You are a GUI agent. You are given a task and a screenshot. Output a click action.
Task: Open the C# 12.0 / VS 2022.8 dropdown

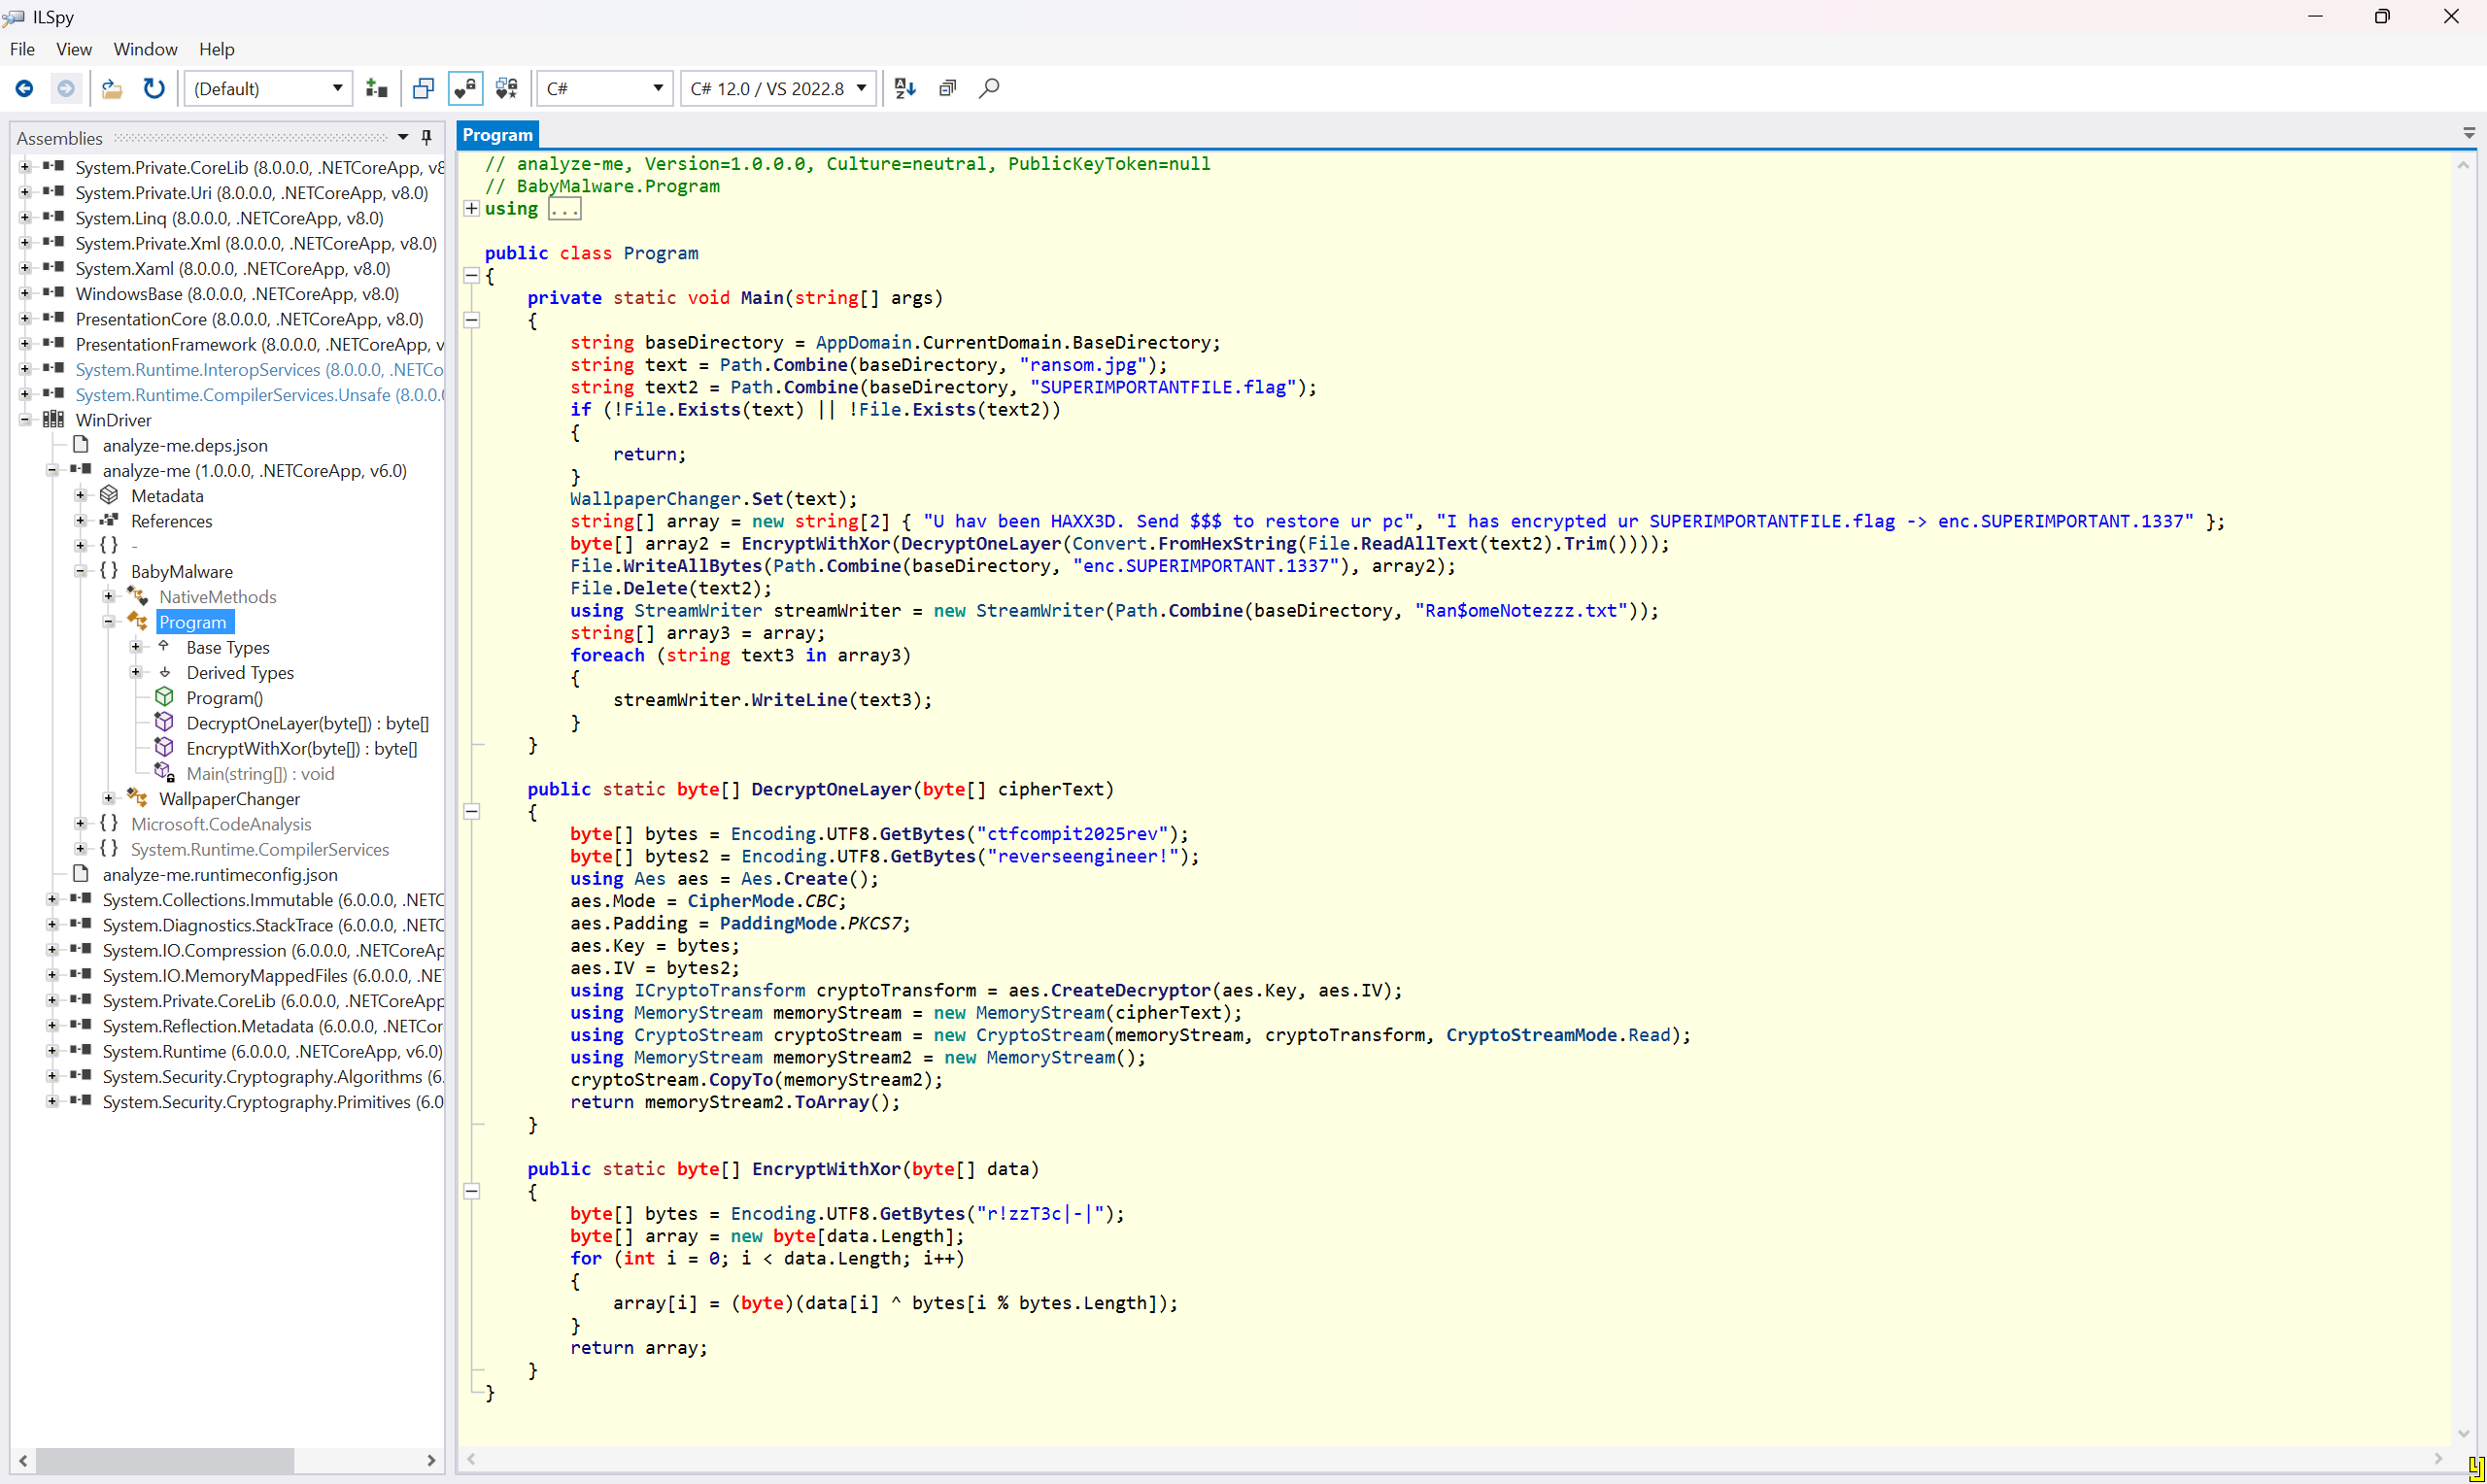point(778,89)
